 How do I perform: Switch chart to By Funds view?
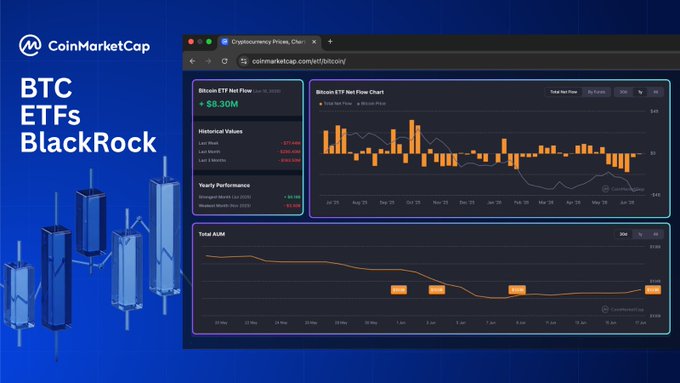tap(596, 92)
